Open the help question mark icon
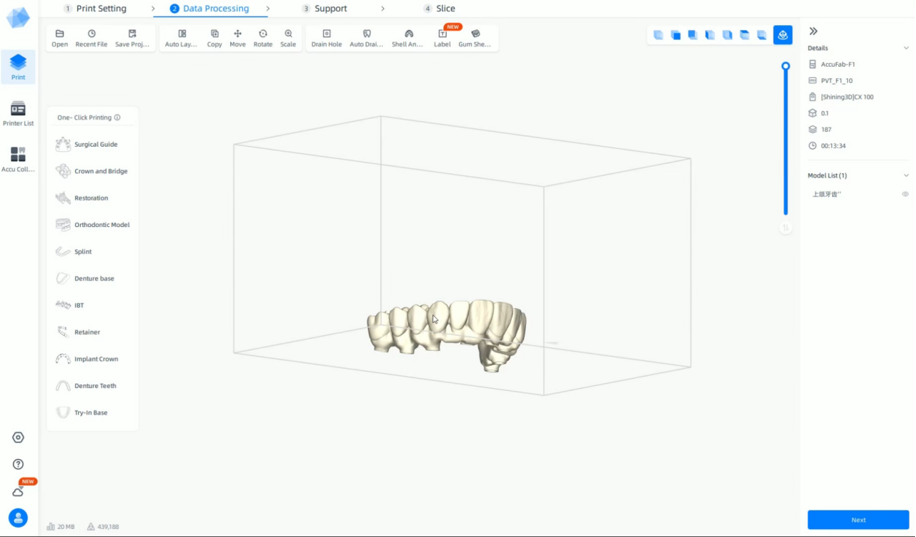This screenshot has height=537, width=916. [18, 464]
